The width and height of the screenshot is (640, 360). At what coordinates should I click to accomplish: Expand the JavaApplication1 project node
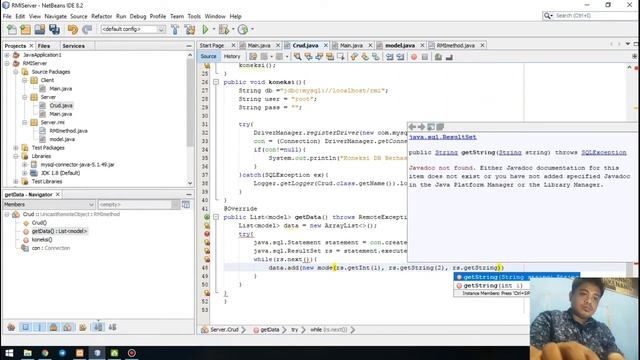pyautogui.click(x=7, y=55)
